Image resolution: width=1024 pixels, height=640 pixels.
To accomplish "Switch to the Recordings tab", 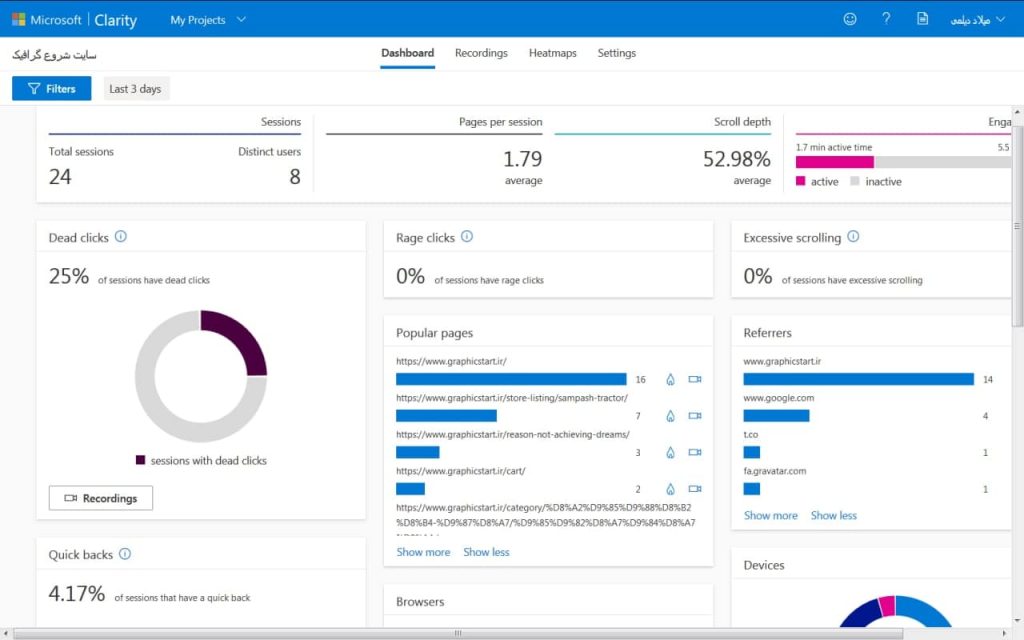I will tap(481, 53).
